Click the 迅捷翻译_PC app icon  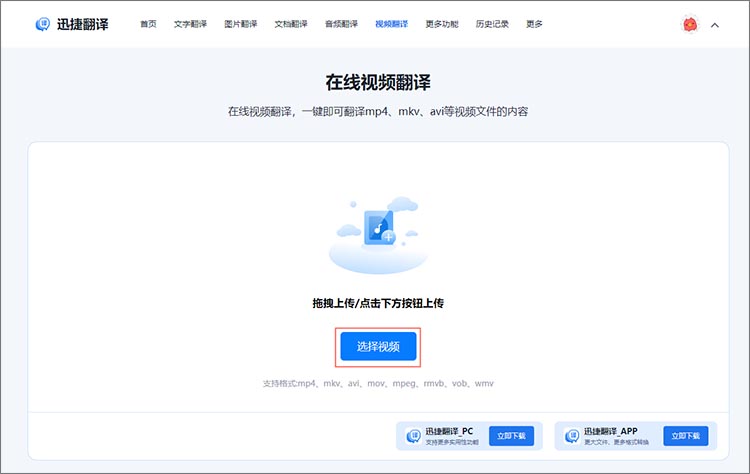[x=413, y=436]
